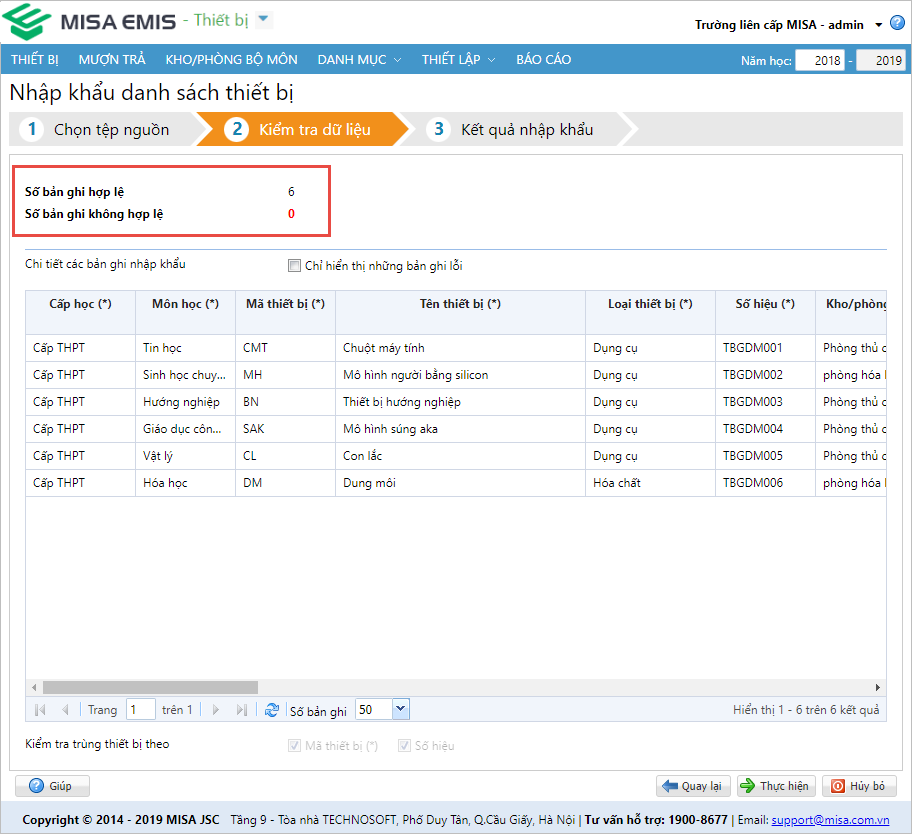912x834 pixels.
Task: Open help via top-right question mark icon
Action: [x=897, y=23]
